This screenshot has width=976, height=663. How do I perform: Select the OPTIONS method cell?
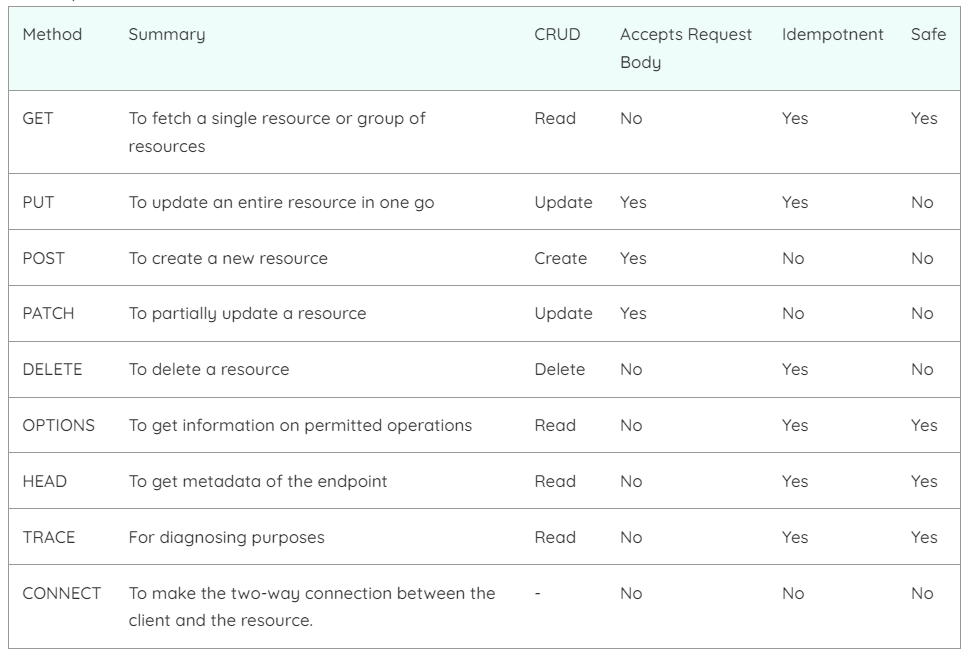click(x=59, y=425)
